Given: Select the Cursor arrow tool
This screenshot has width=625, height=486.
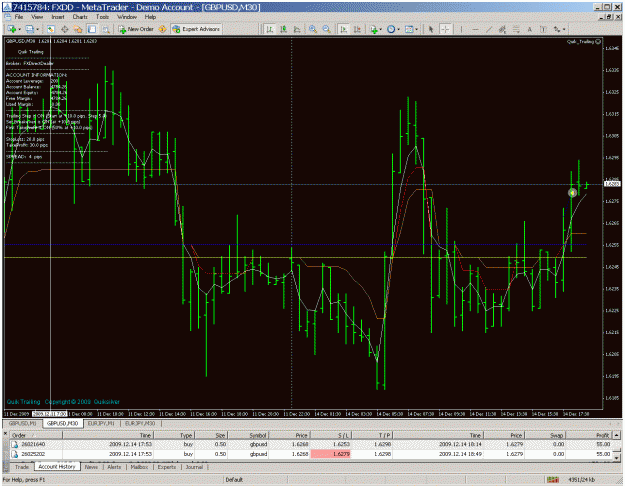Looking at the screenshot, I should pyautogui.click(x=431, y=29).
